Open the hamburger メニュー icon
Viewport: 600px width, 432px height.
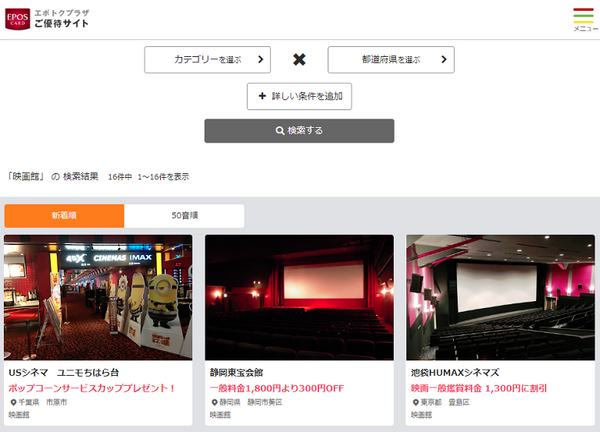tap(585, 20)
